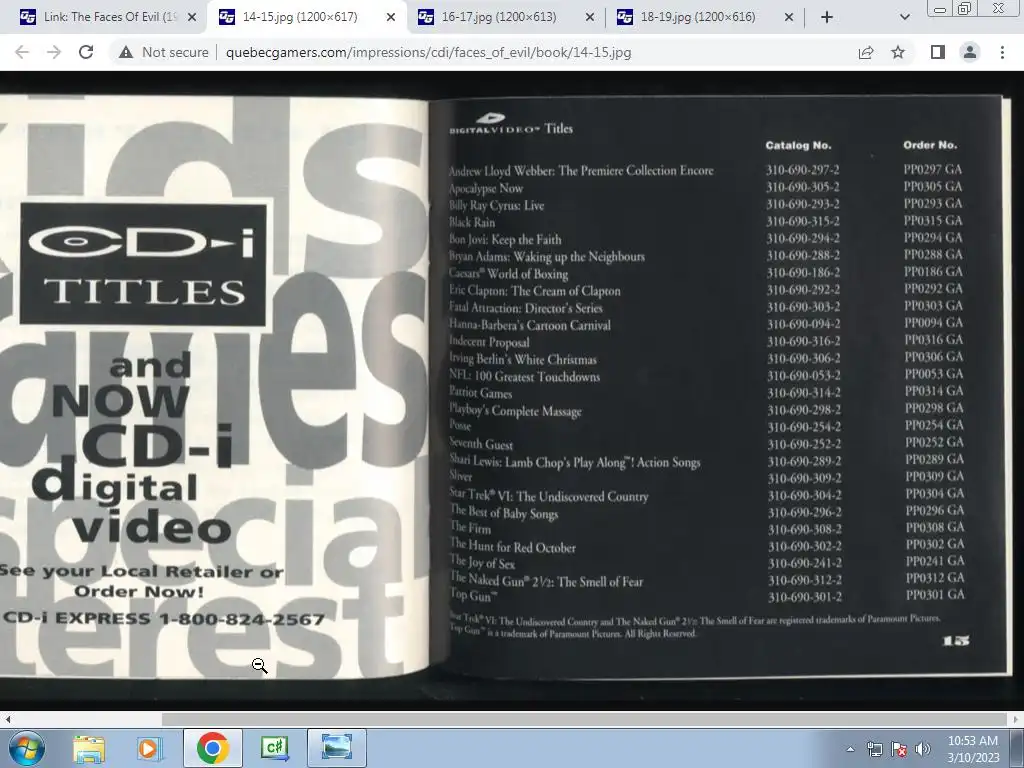Click the scrollbar right arrow

pyautogui.click(x=1016, y=719)
